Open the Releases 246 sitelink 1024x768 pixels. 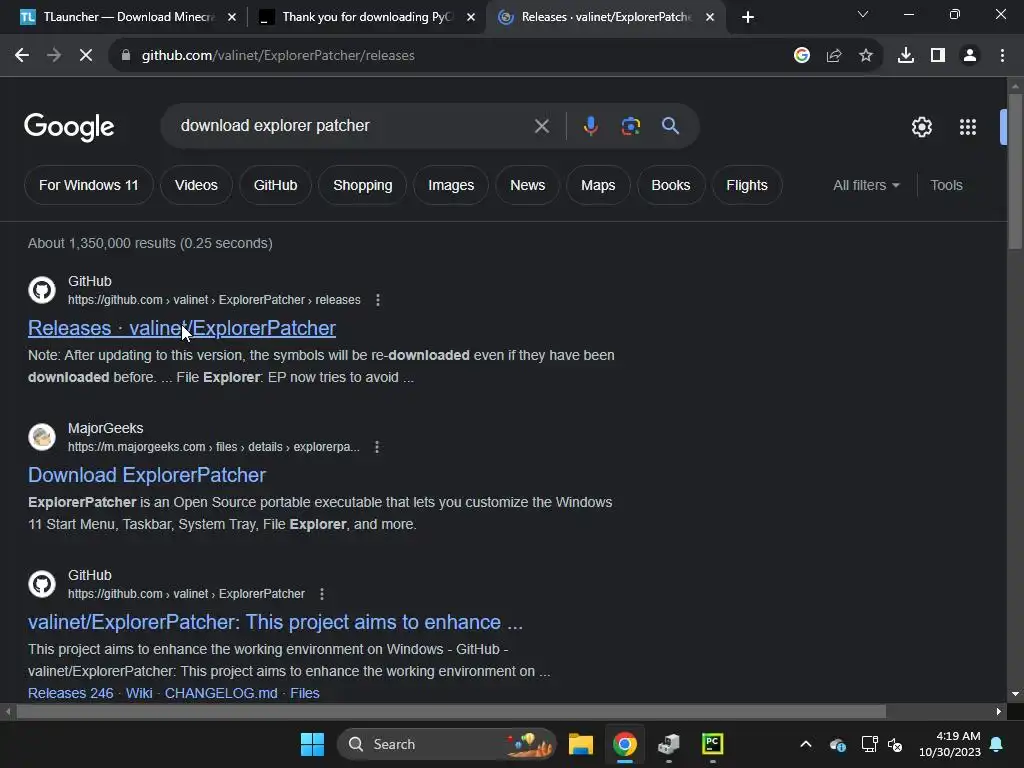pos(71,693)
